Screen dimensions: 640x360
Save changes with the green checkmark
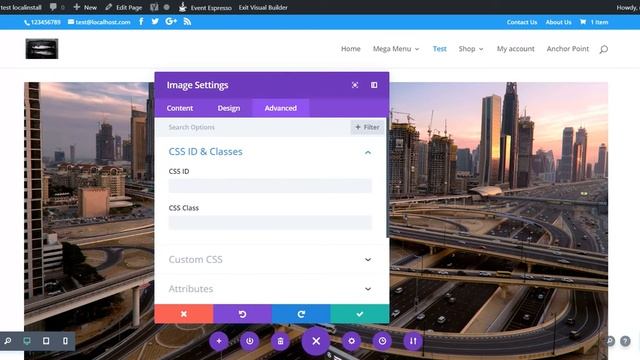click(x=360, y=314)
